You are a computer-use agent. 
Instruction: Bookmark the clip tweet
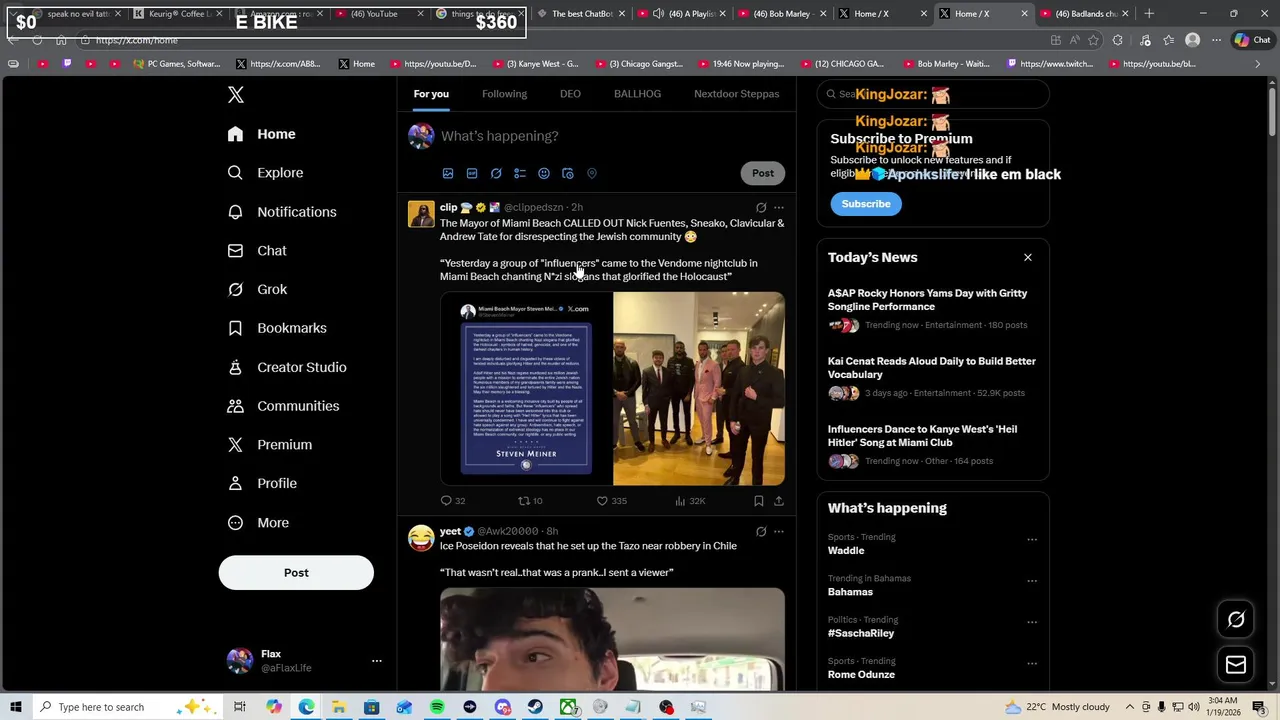(758, 501)
